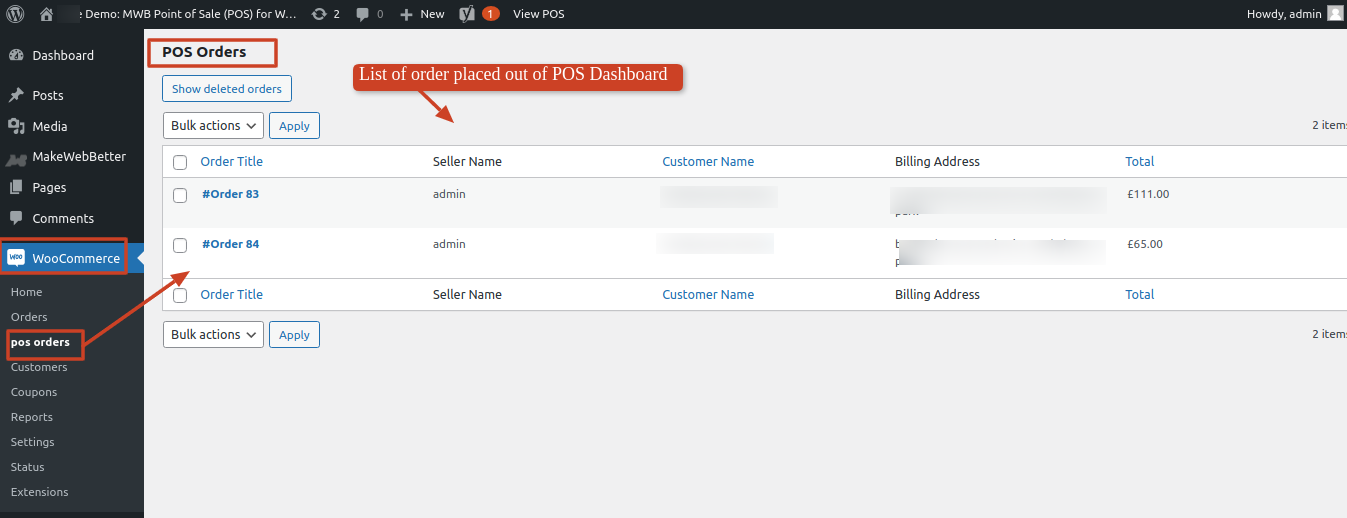
Task: Click the £65.00 total value
Action: (x=1144, y=244)
